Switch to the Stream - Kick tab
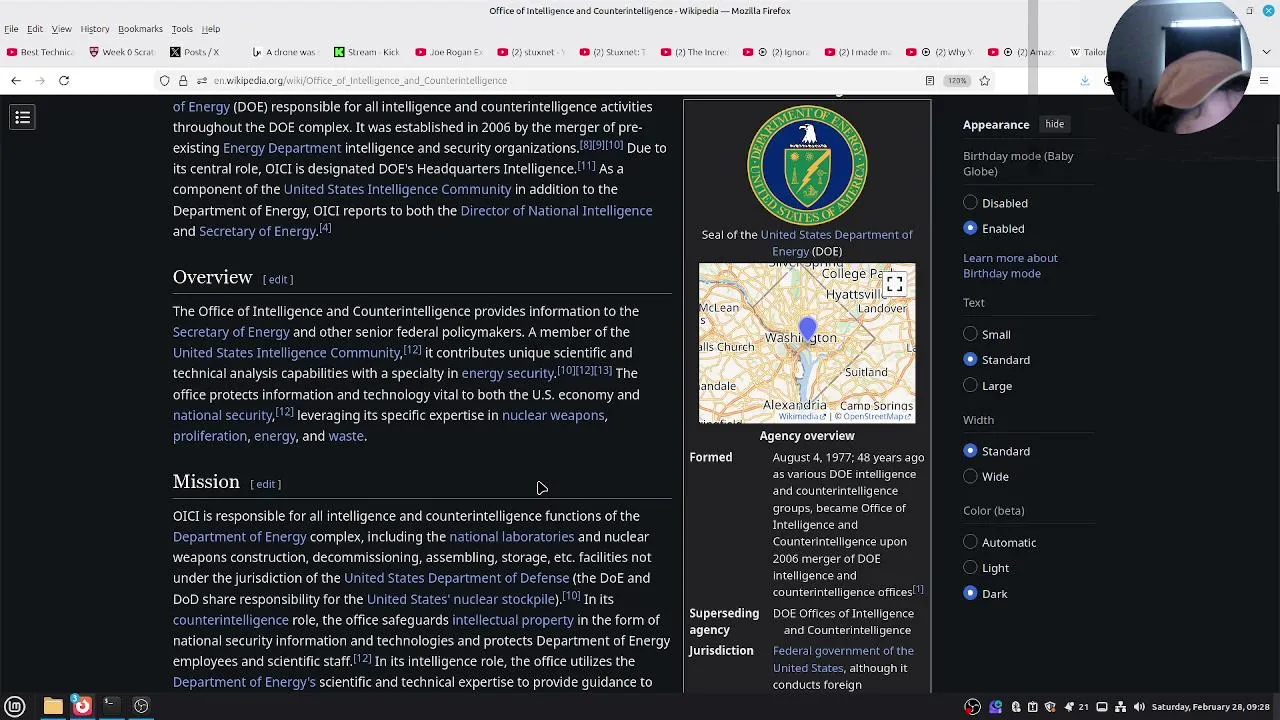The width and height of the screenshot is (1280, 720). (x=367, y=52)
